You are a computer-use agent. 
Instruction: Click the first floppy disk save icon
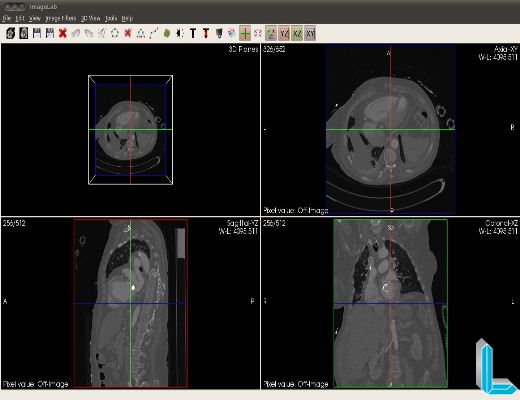(x=37, y=33)
